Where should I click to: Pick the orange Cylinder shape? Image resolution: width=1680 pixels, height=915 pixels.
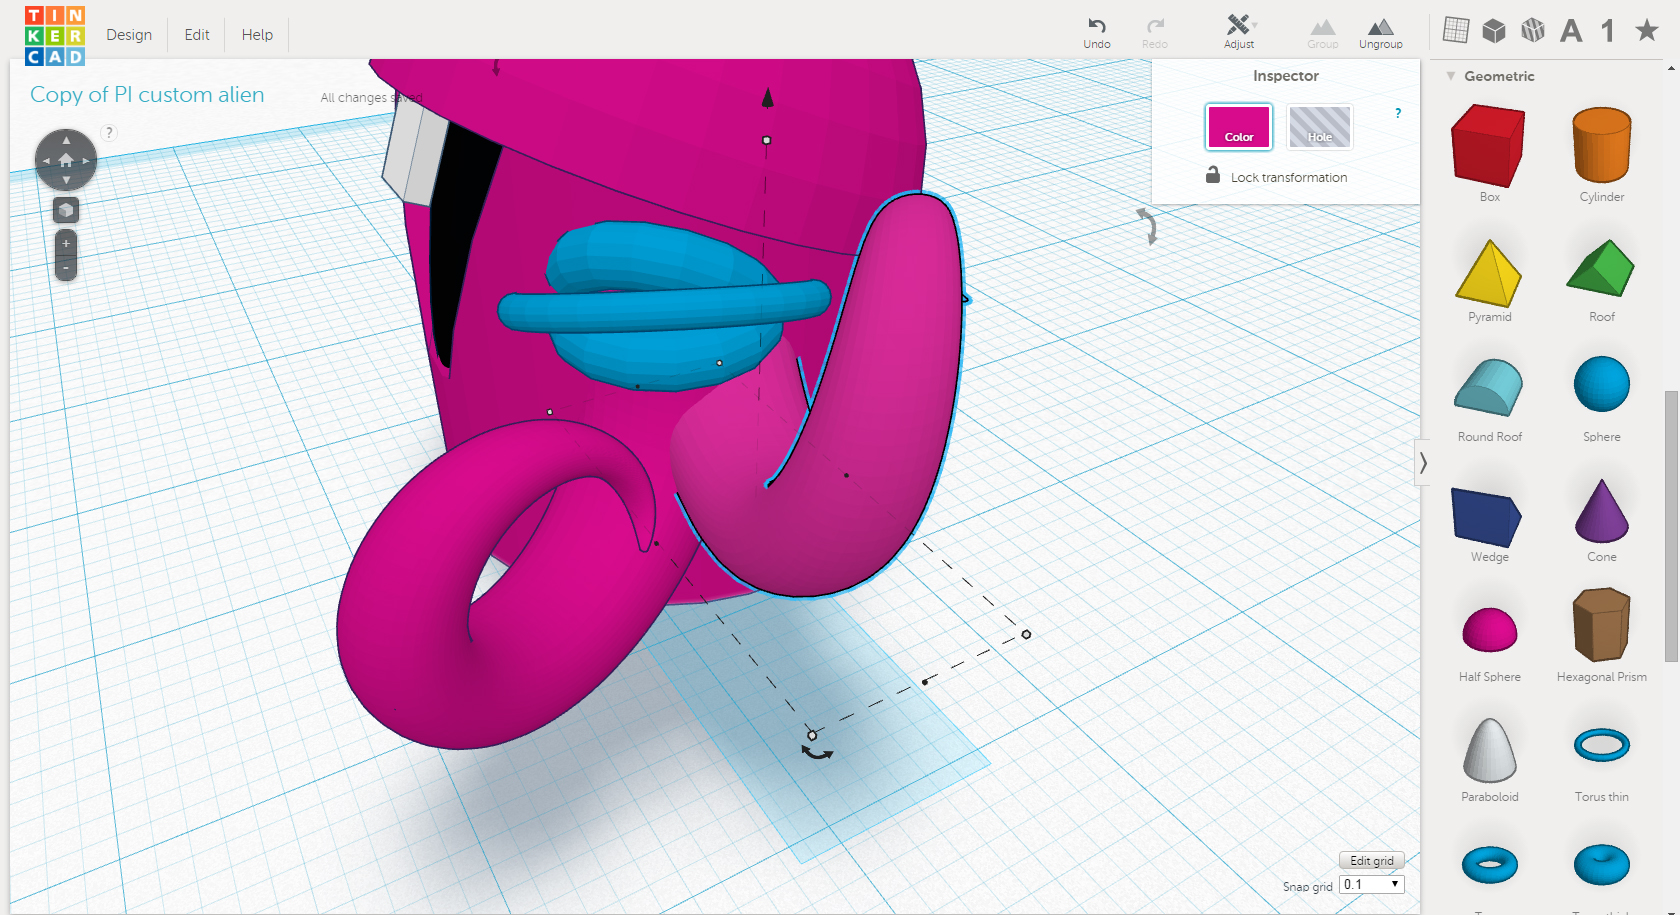[1602, 145]
